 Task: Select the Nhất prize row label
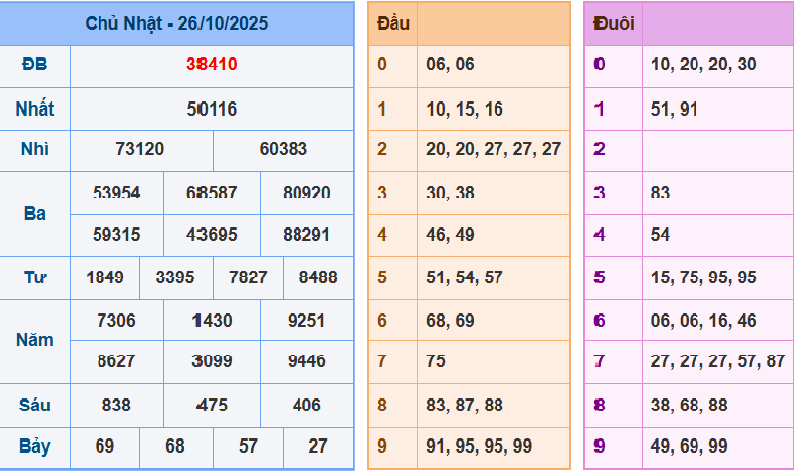34,108
